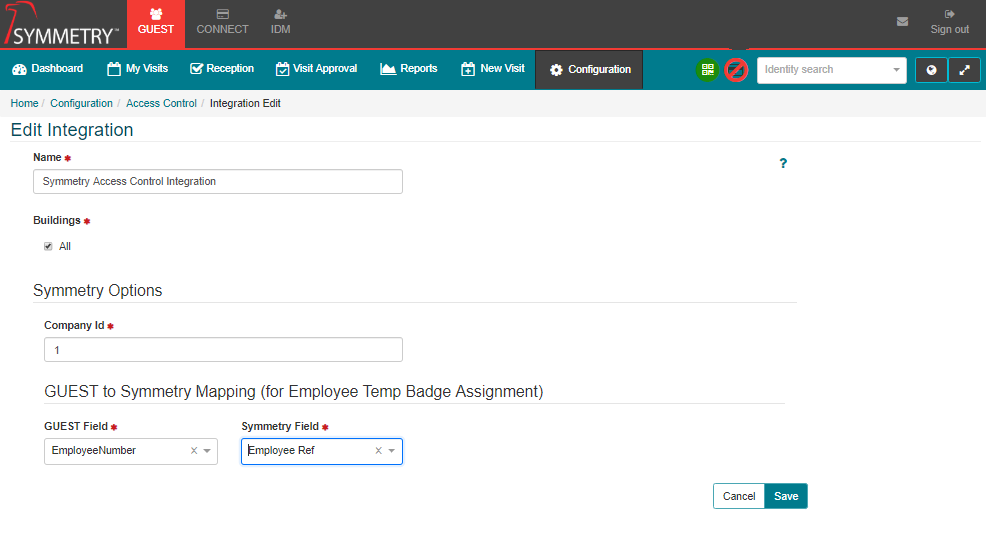
Task: Toggle fullscreen with the expand arrows icon
Action: (964, 70)
